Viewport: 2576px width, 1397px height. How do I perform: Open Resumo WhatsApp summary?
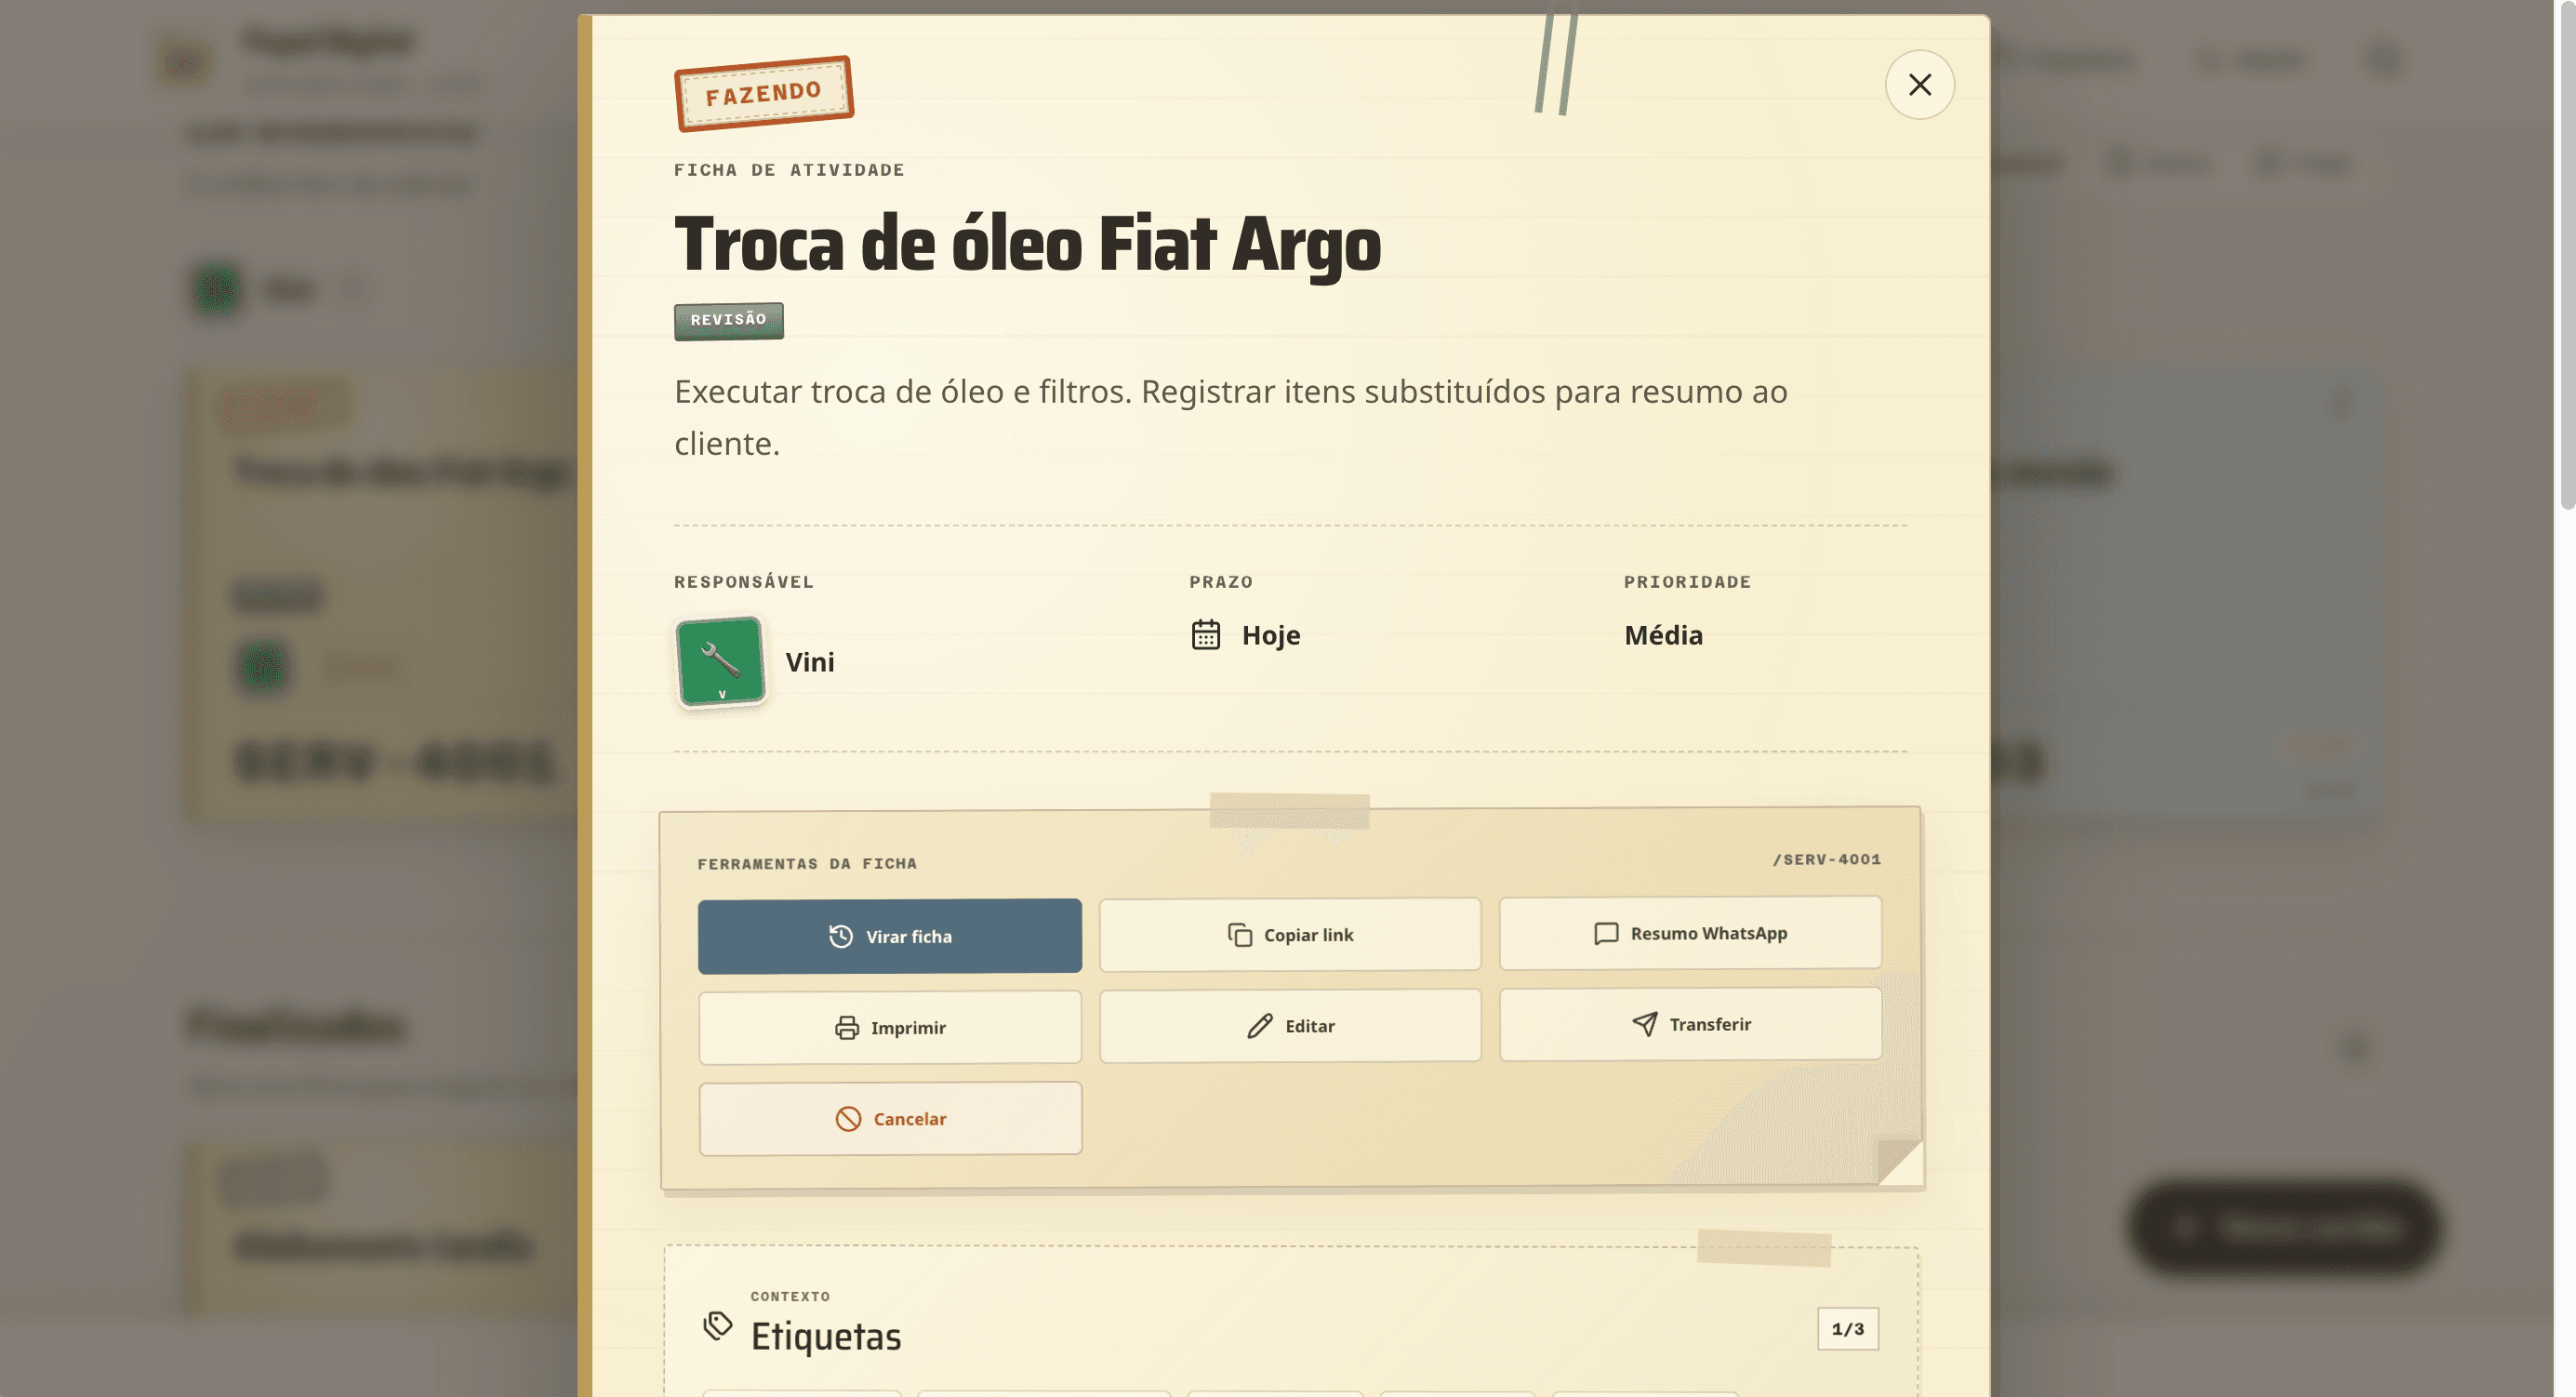(x=1690, y=933)
